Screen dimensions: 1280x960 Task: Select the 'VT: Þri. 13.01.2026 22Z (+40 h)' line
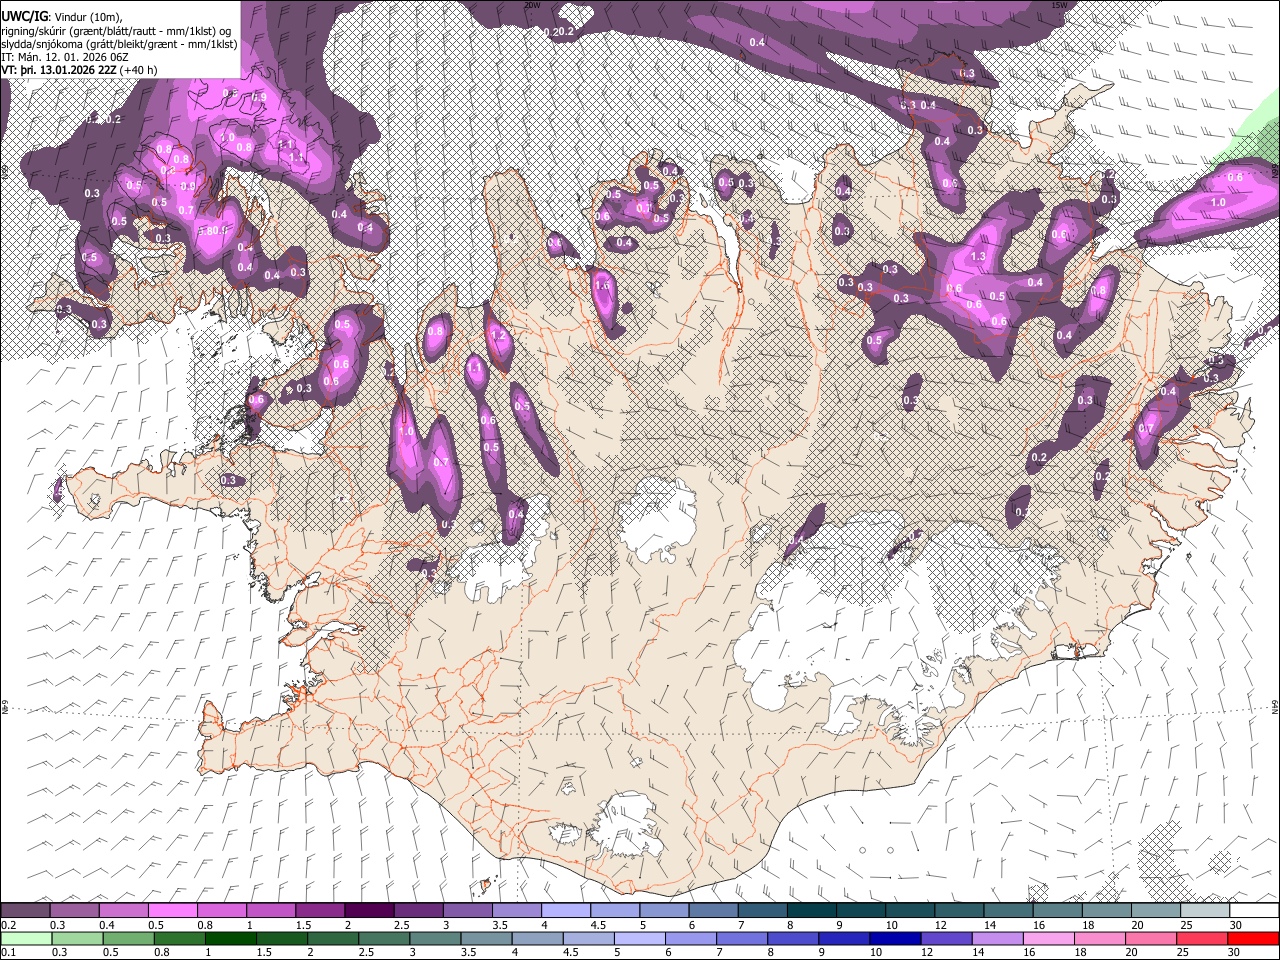pos(79,70)
